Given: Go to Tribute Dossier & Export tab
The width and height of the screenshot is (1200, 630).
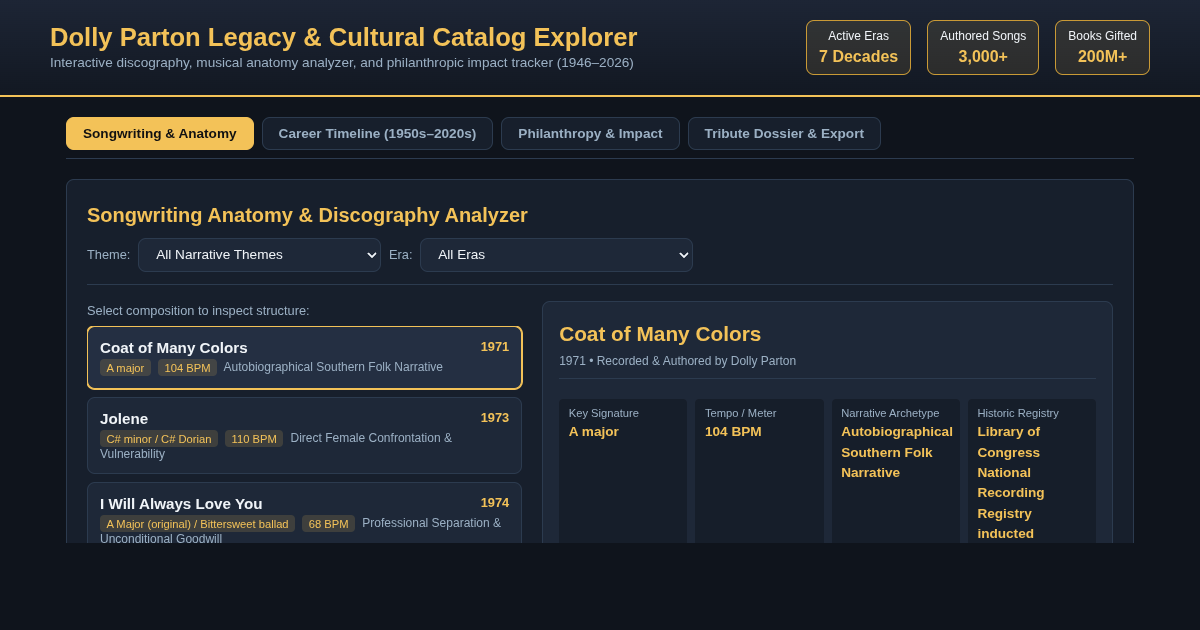Looking at the screenshot, I should (784, 133).
